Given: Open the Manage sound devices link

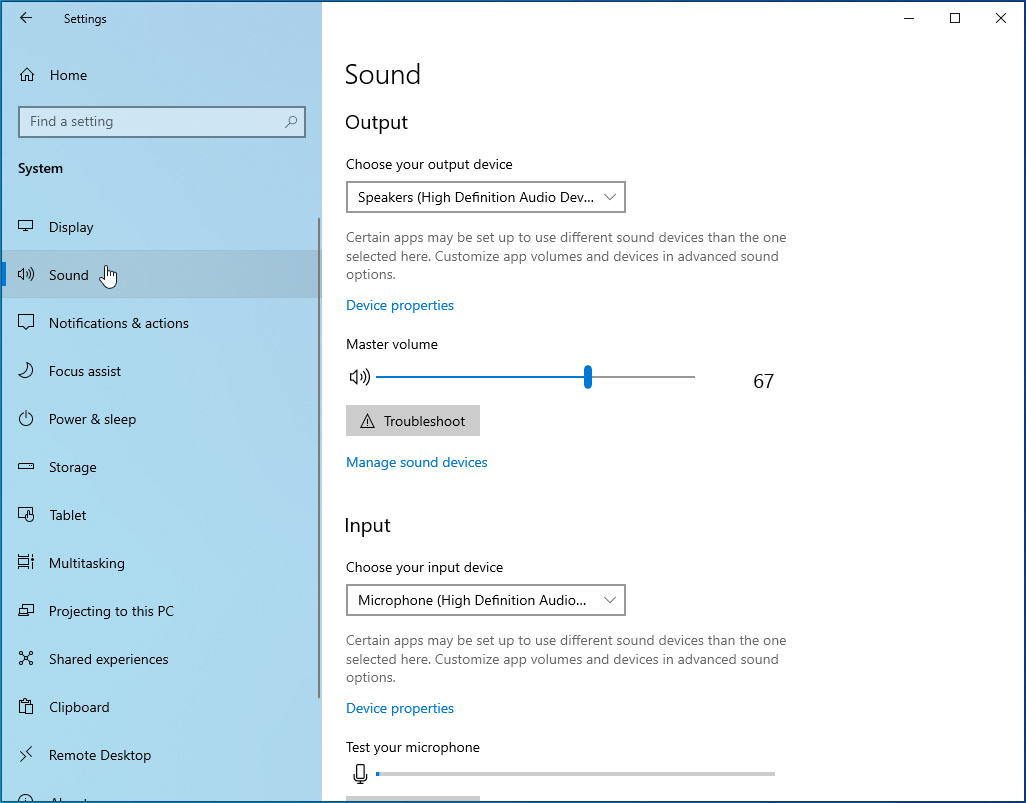Looking at the screenshot, I should [416, 462].
